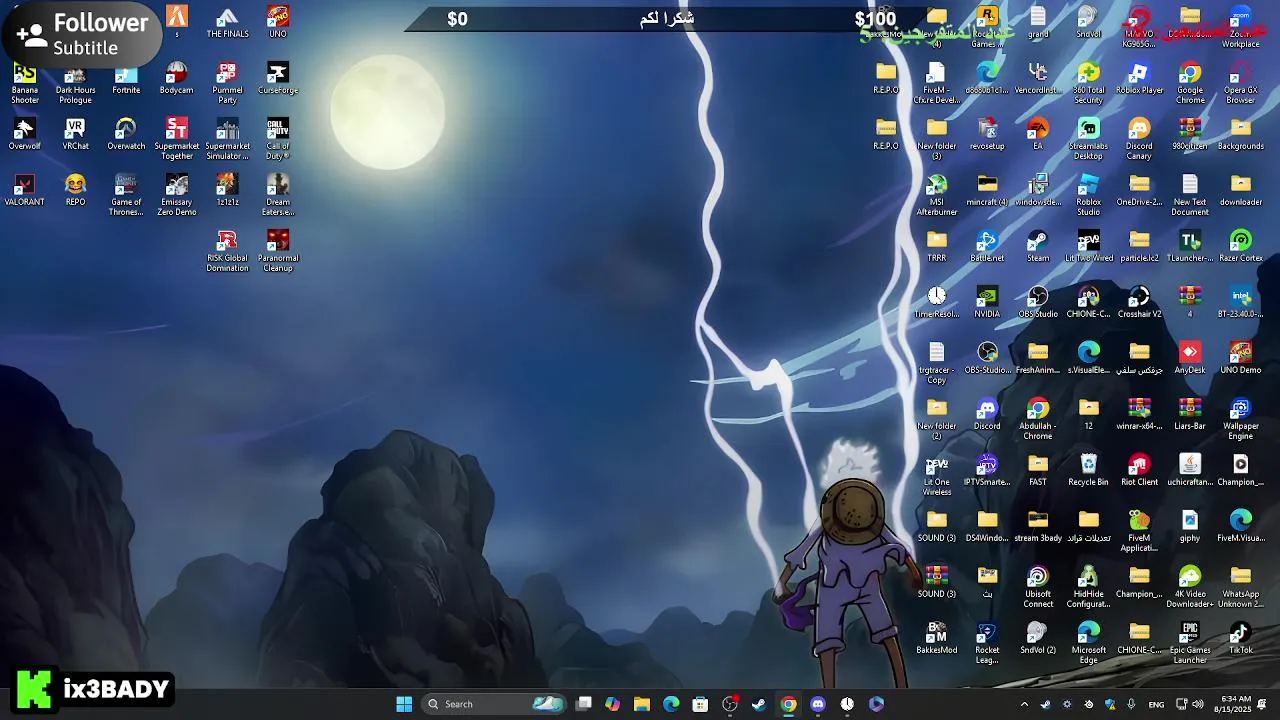This screenshot has width=1280, height=720.
Task: Launch VALORANT desktop icon
Action: [25, 191]
